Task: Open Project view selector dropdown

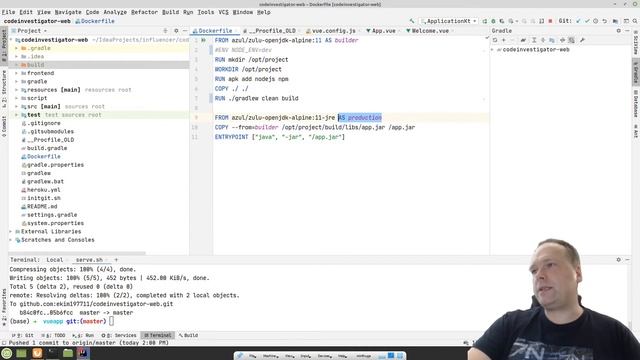Action: [x=29, y=31]
